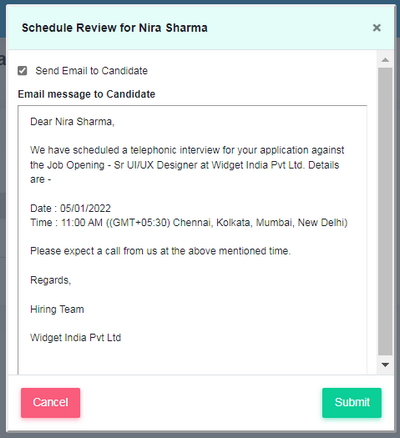Click the vertical scrollbar thumb

click(x=385, y=212)
